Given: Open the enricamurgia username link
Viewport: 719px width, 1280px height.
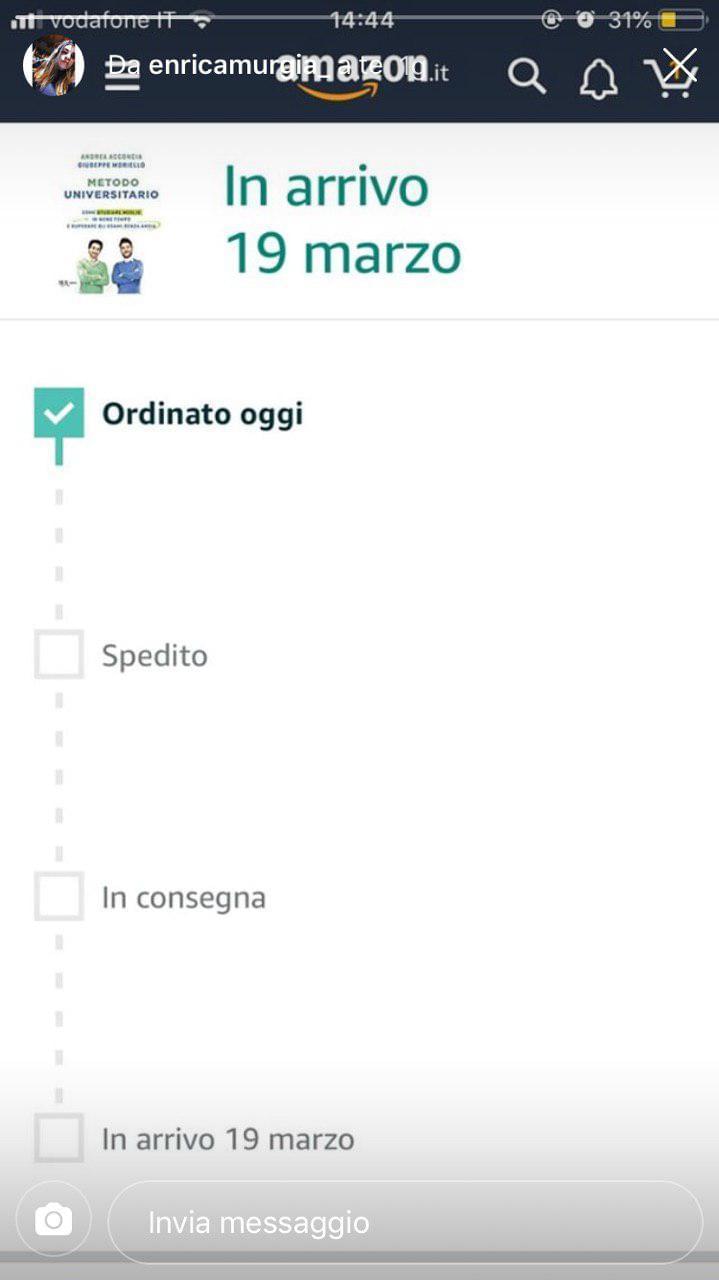Looking at the screenshot, I should (x=232, y=65).
